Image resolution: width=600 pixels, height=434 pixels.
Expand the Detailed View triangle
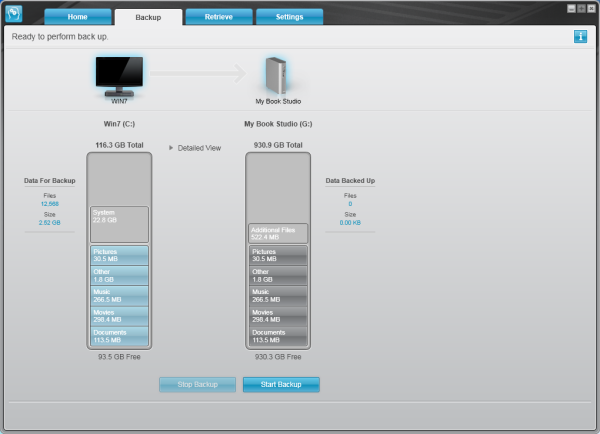click(171, 148)
